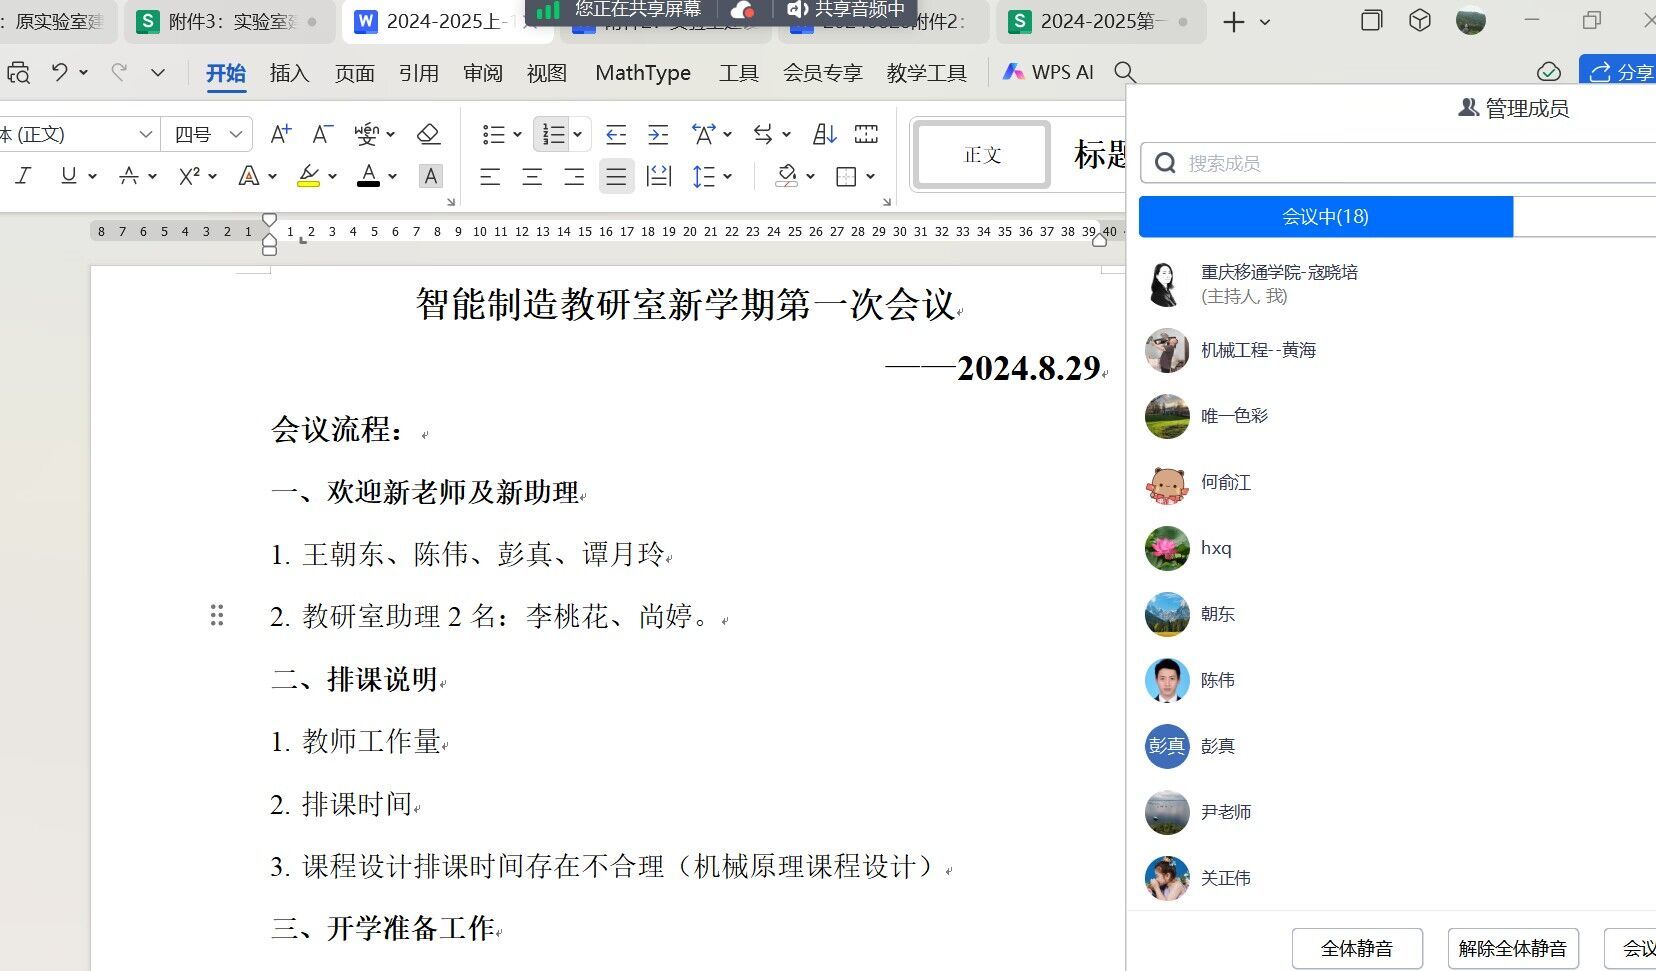Toggle justified alignment button
This screenshot has height=971, width=1656.
(x=616, y=177)
